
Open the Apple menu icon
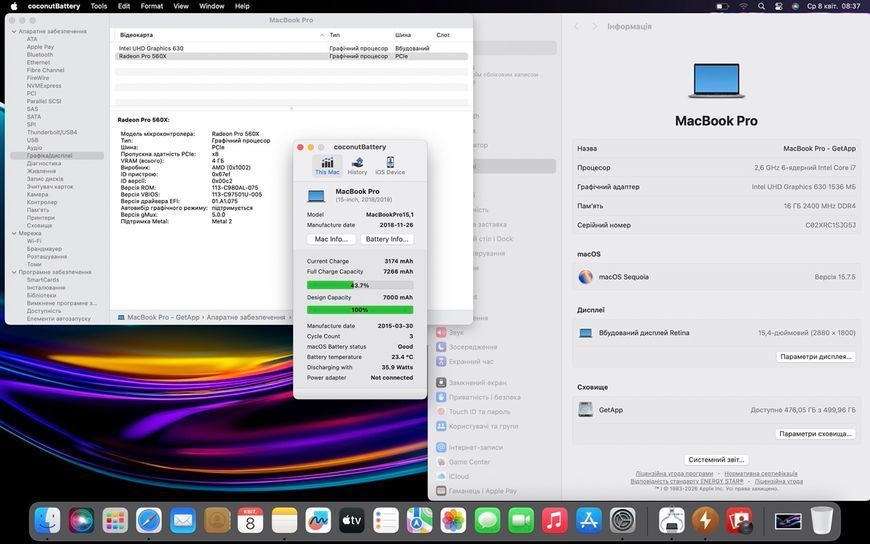pos(14,6)
